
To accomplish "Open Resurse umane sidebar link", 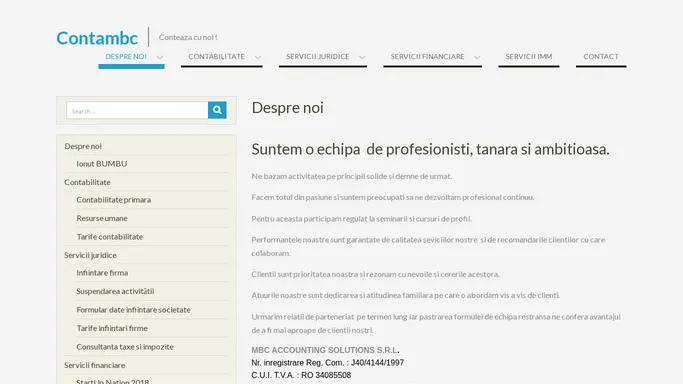I will click(102, 218).
